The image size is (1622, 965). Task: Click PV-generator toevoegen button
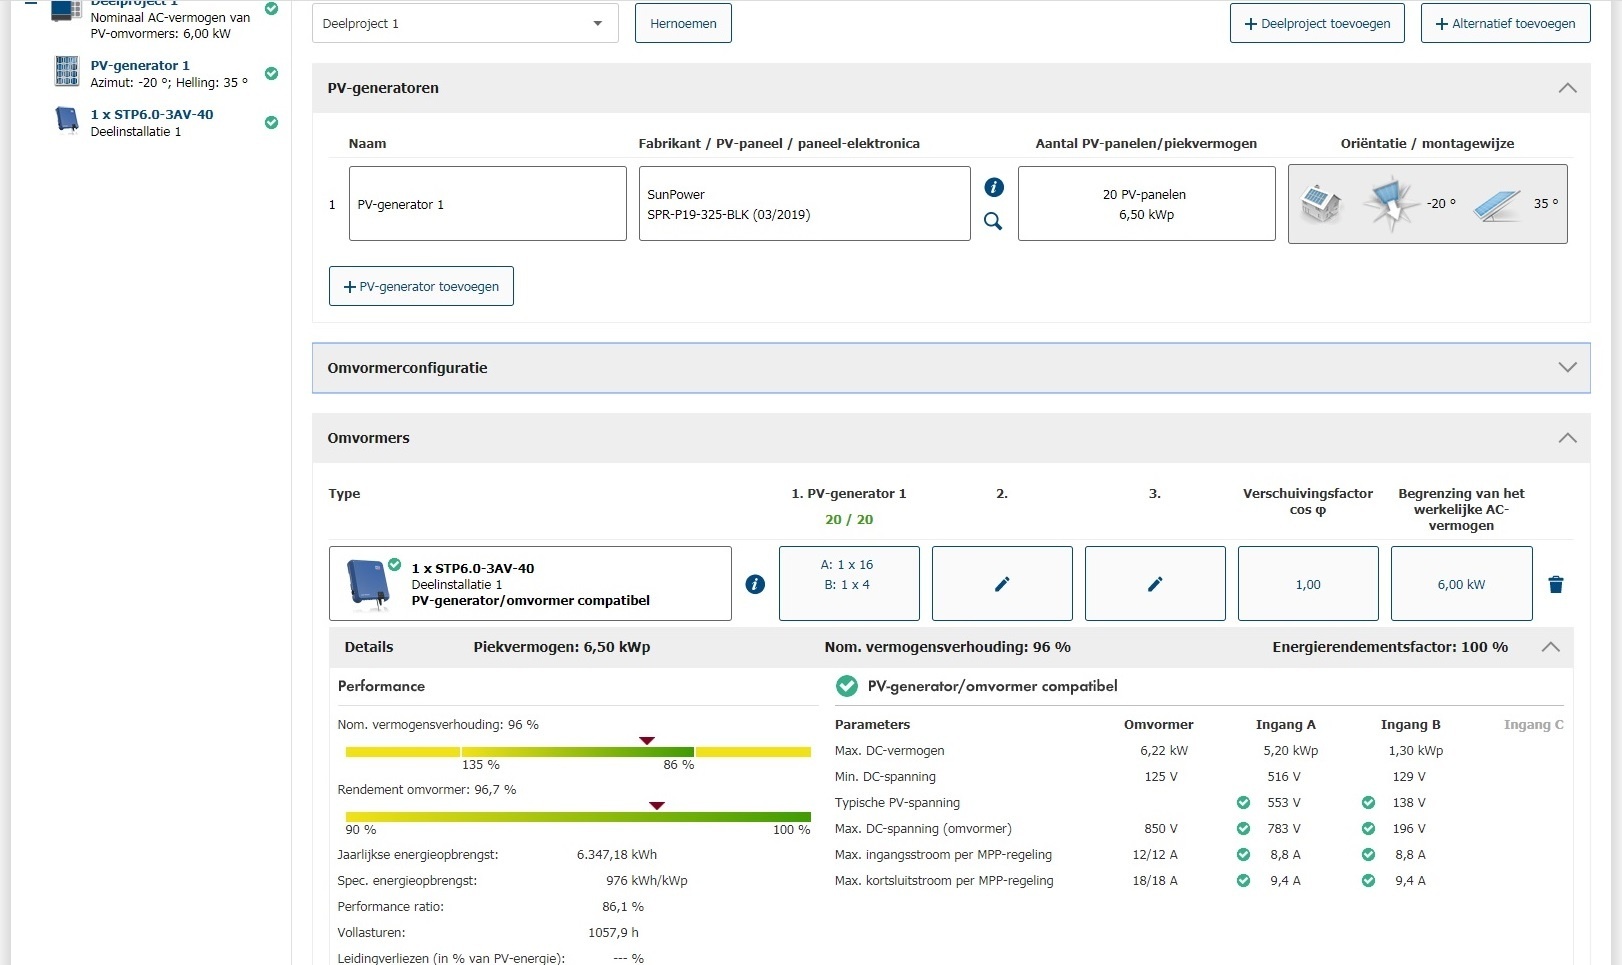click(421, 286)
